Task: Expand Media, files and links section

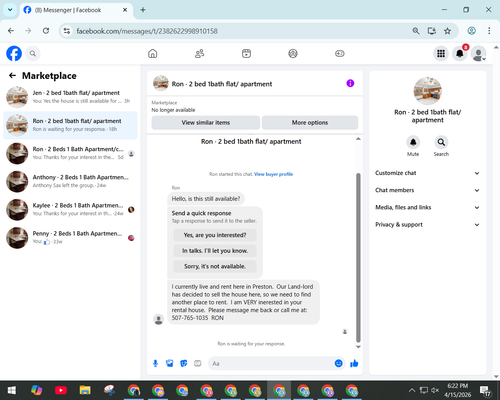Action: click(x=427, y=207)
